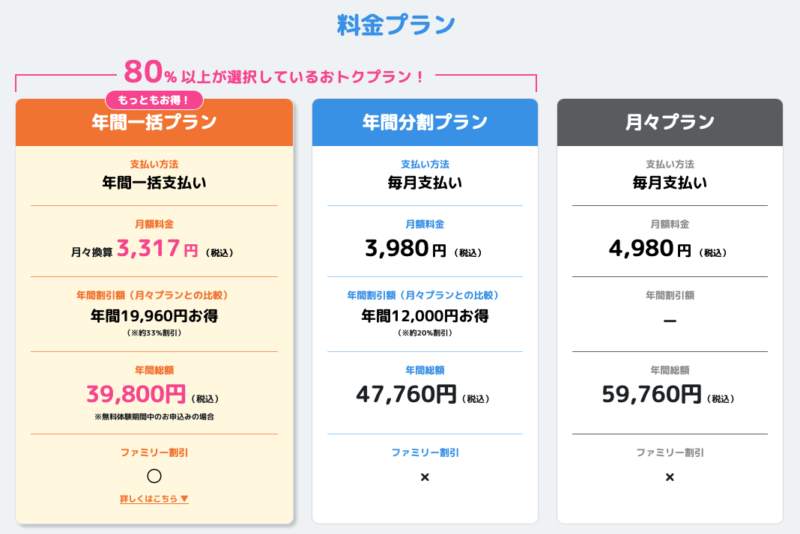Click the dash under 月々プラン 年間割引額
The height and width of the screenshot is (534, 800).
click(x=669, y=320)
